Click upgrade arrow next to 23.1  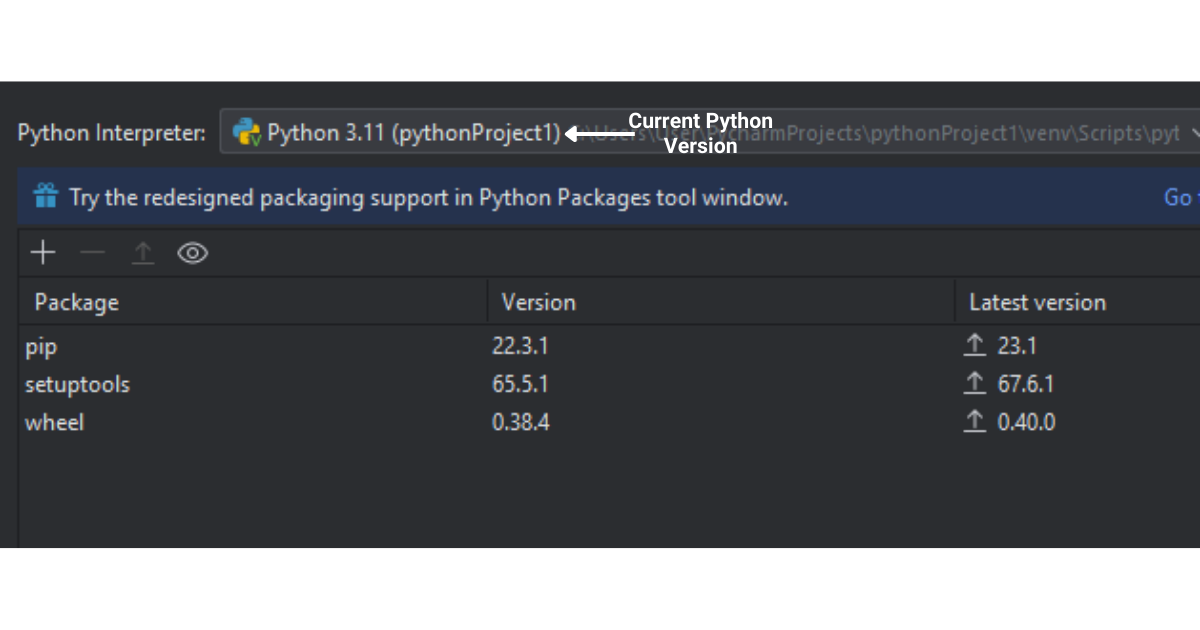pyautogui.click(x=975, y=345)
